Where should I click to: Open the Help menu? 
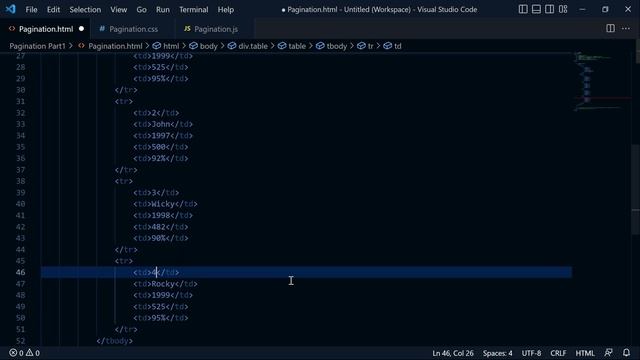pyautogui.click(x=225, y=9)
